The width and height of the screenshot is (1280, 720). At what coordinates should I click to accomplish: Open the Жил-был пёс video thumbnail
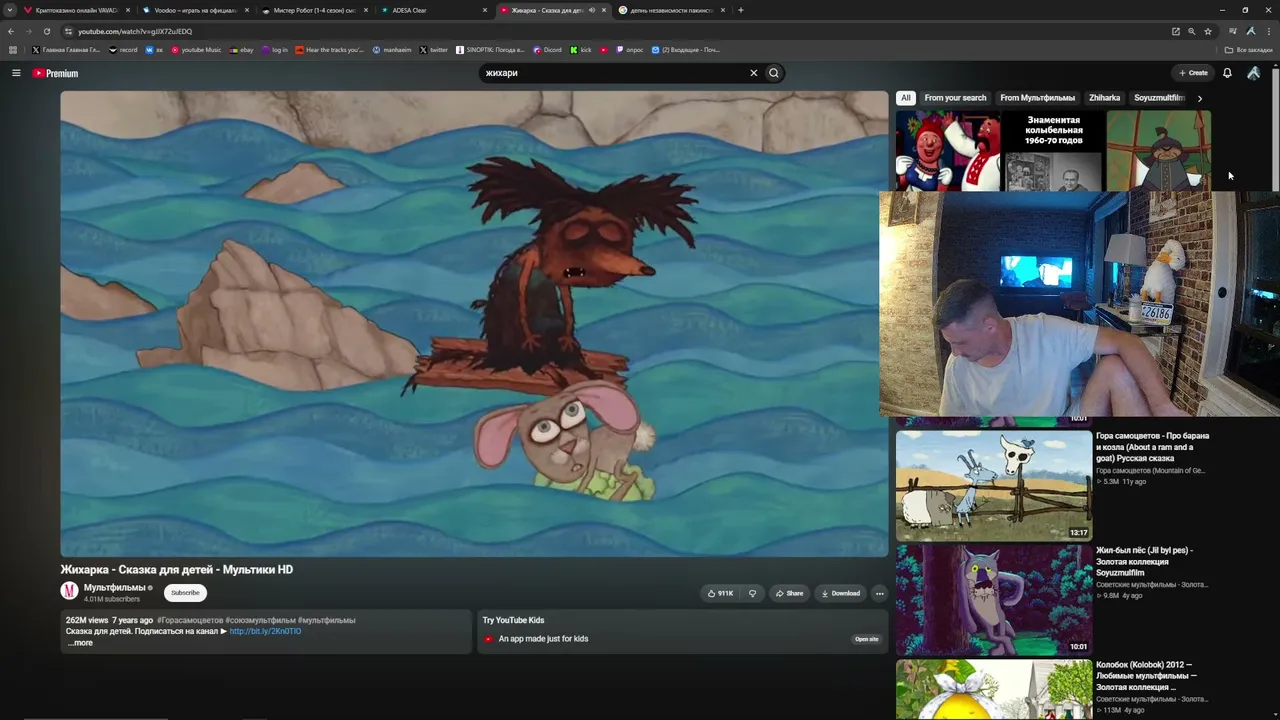(x=994, y=600)
